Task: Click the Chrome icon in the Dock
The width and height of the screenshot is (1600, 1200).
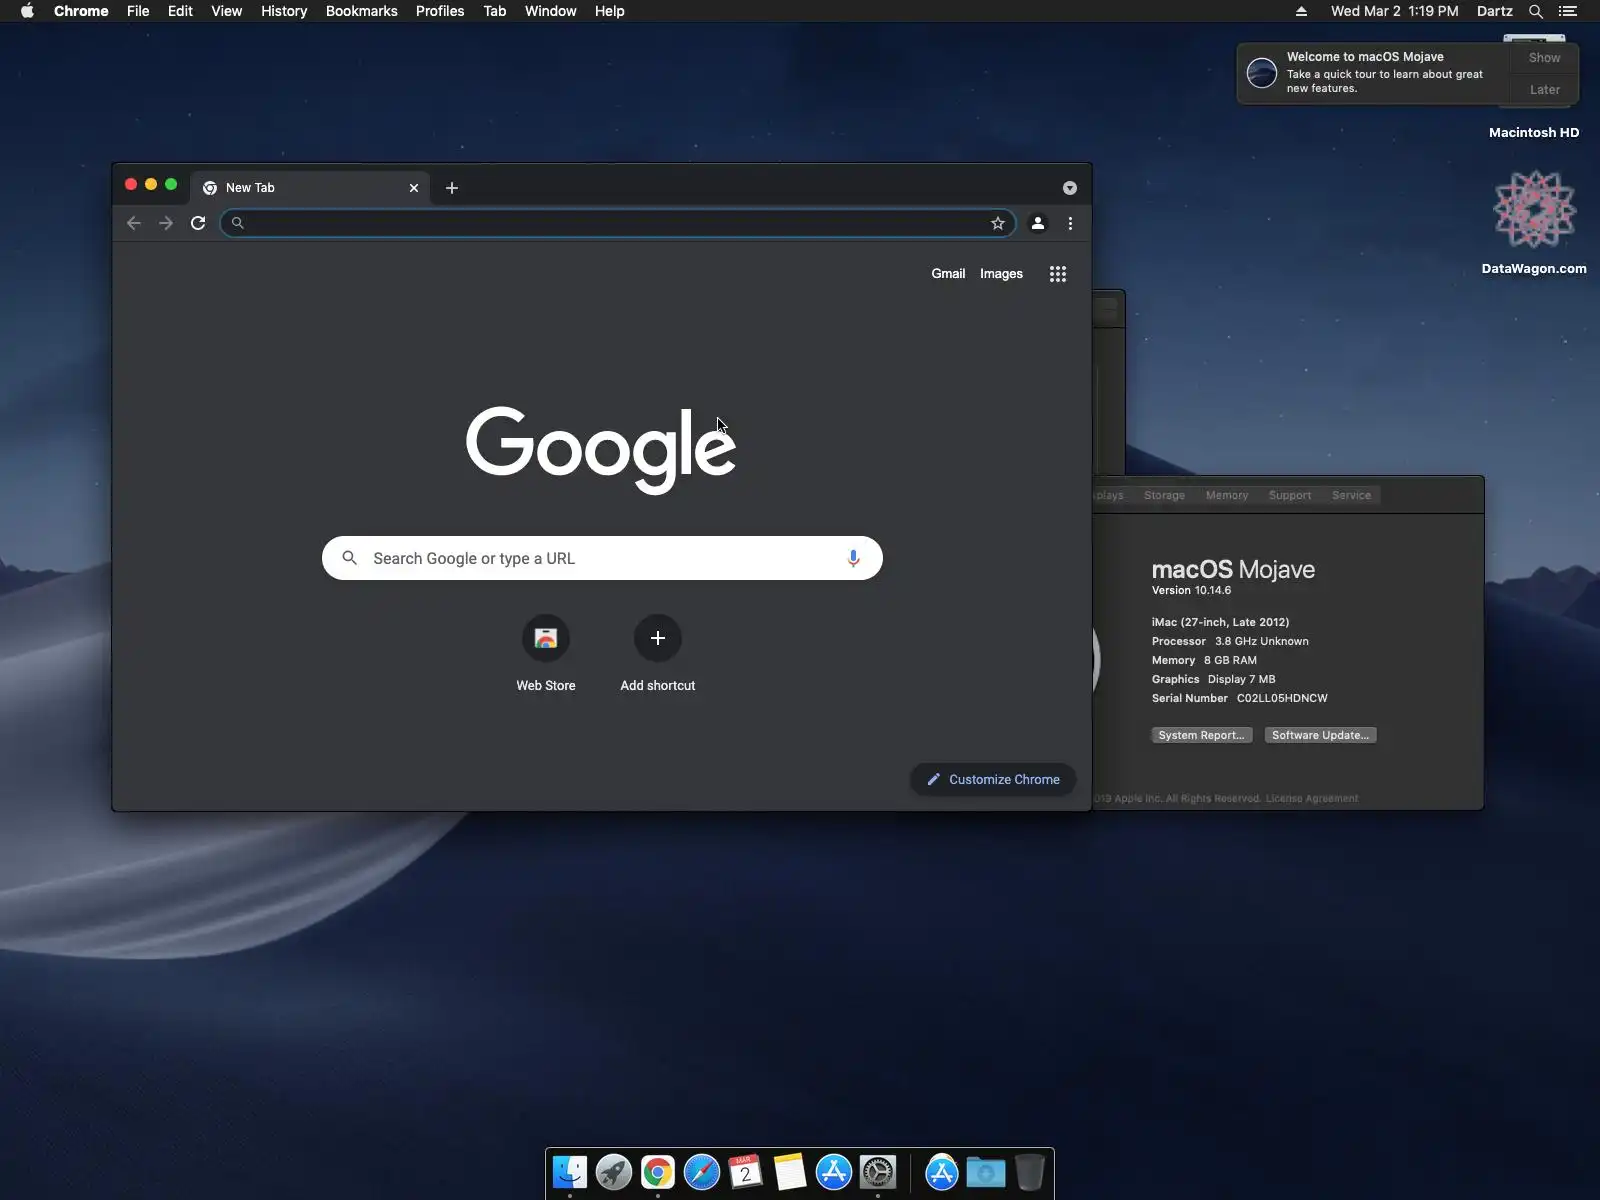Action: (658, 1172)
